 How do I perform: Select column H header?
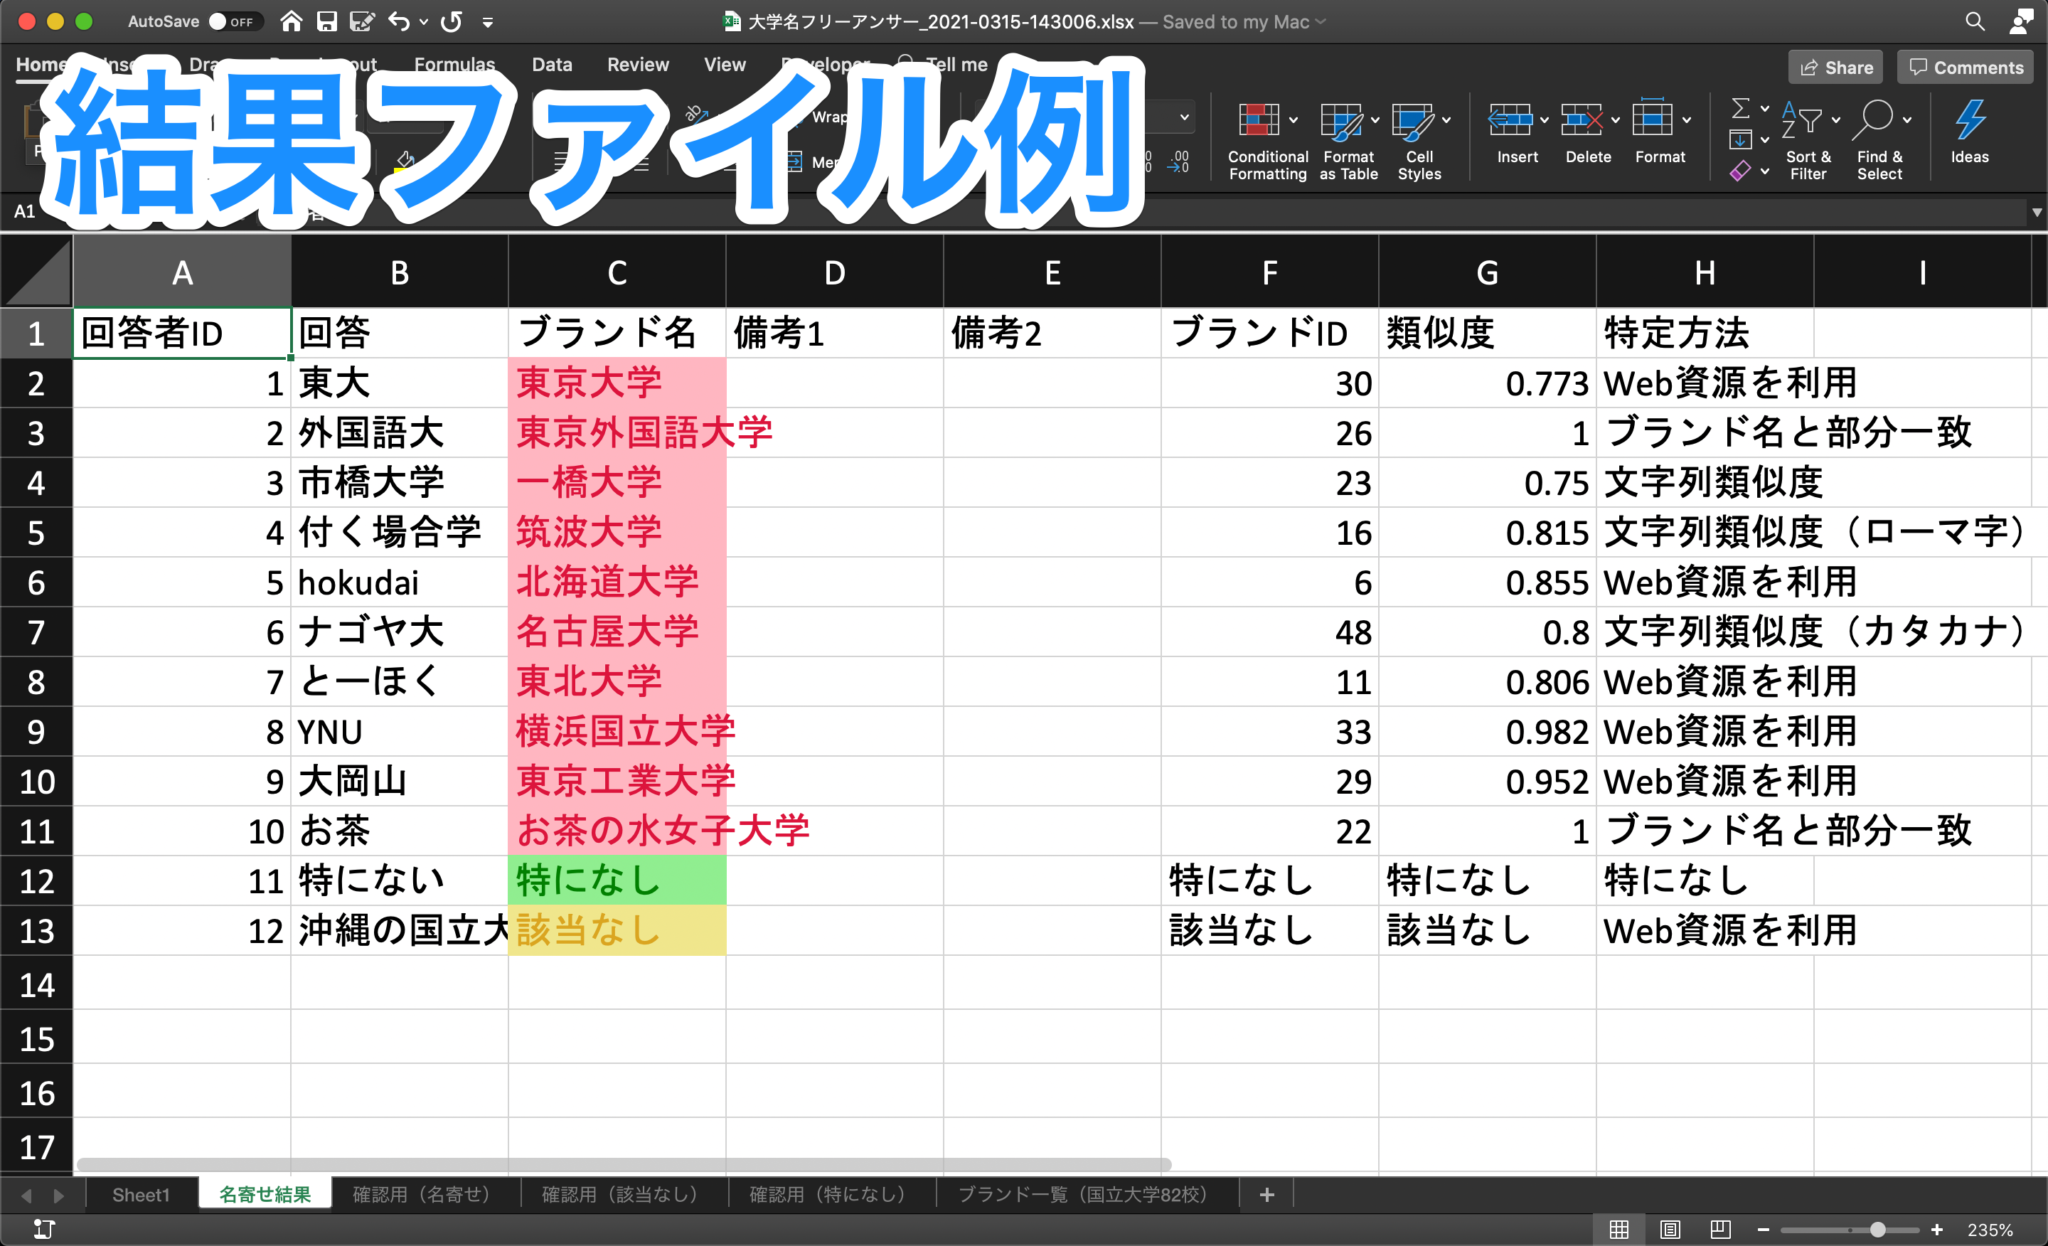pyautogui.click(x=1705, y=272)
